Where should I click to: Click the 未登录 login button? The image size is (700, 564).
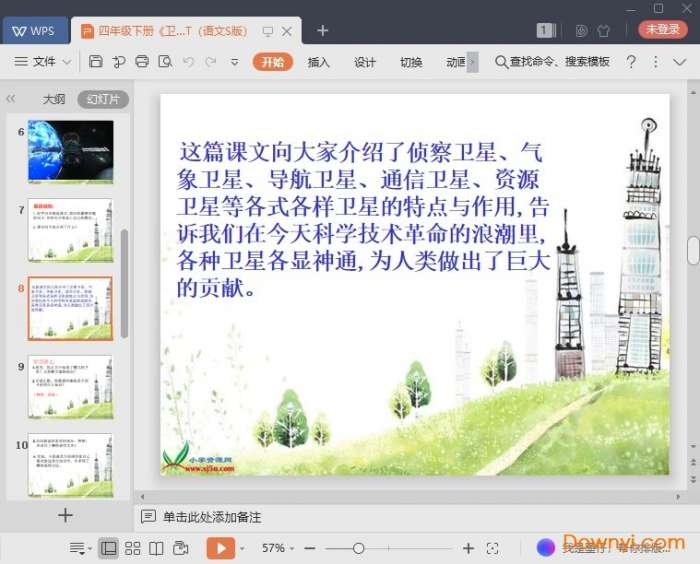click(x=662, y=30)
